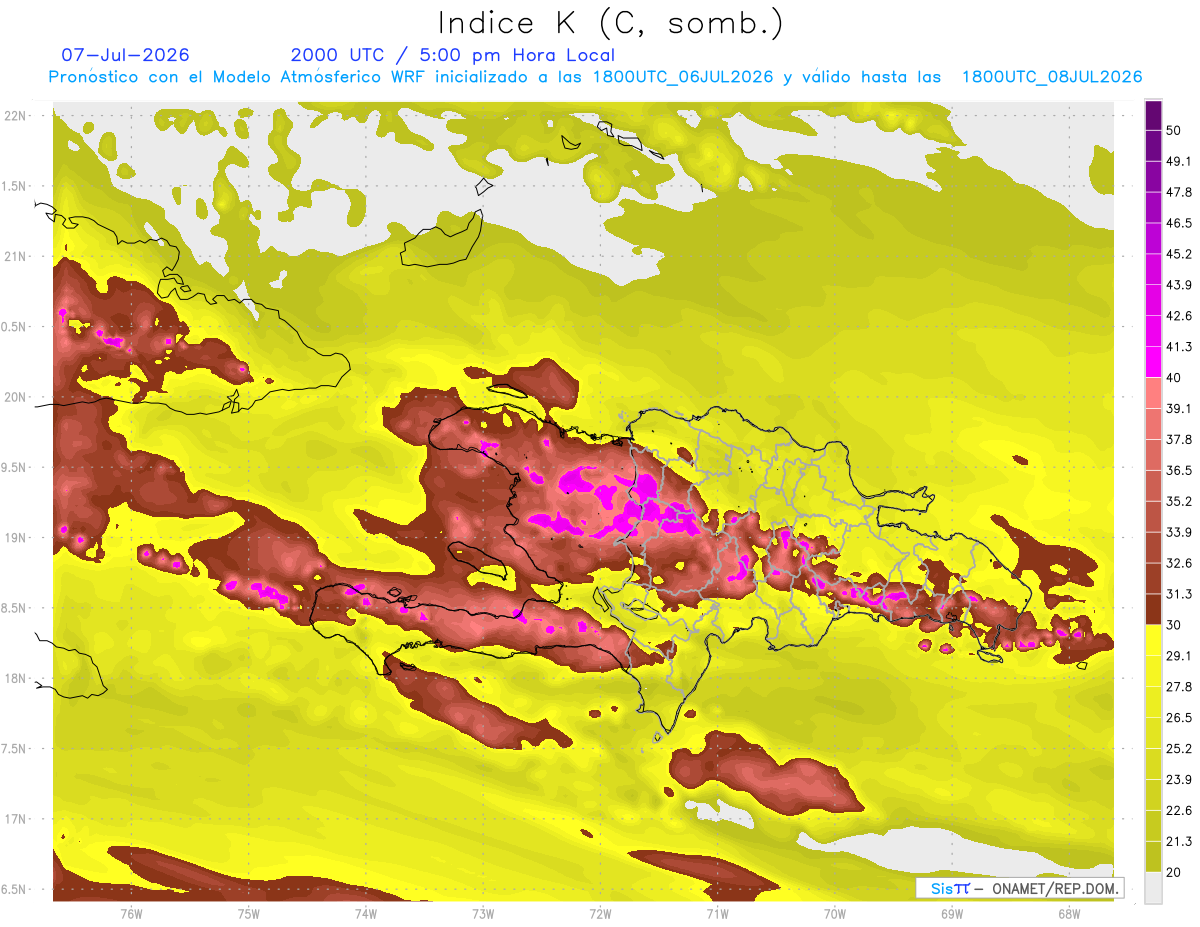Viewport: 1200px width, 927px height.
Task: Click the colorbar label "25.2"
Action: pyautogui.click(x=1179, y=749)
